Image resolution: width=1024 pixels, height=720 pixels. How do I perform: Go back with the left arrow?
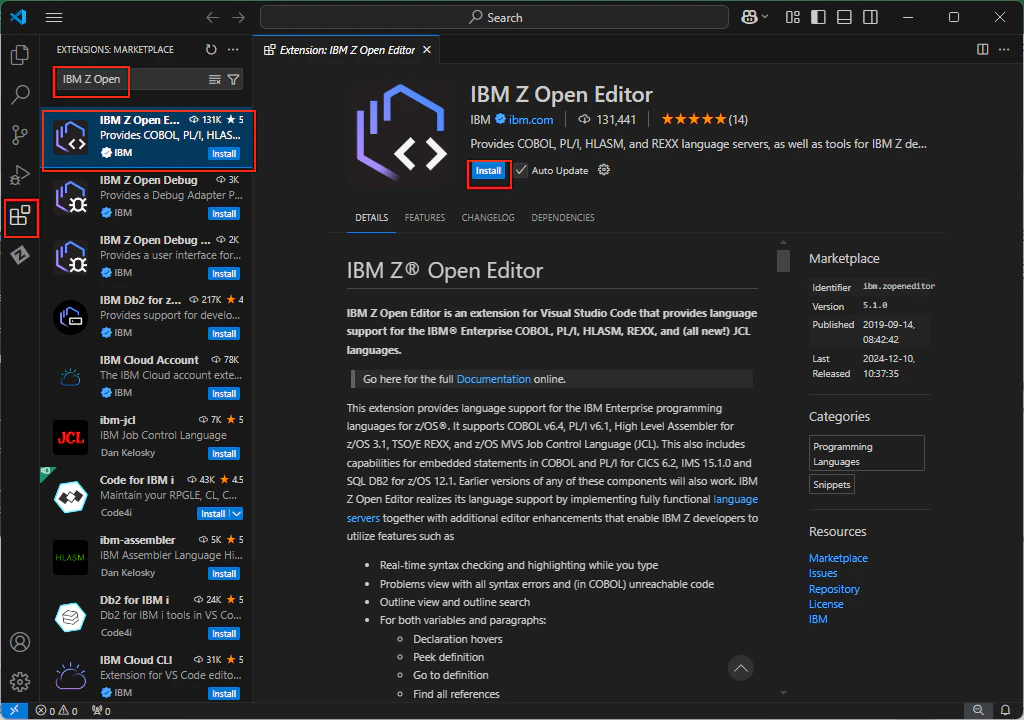[212, 18]
